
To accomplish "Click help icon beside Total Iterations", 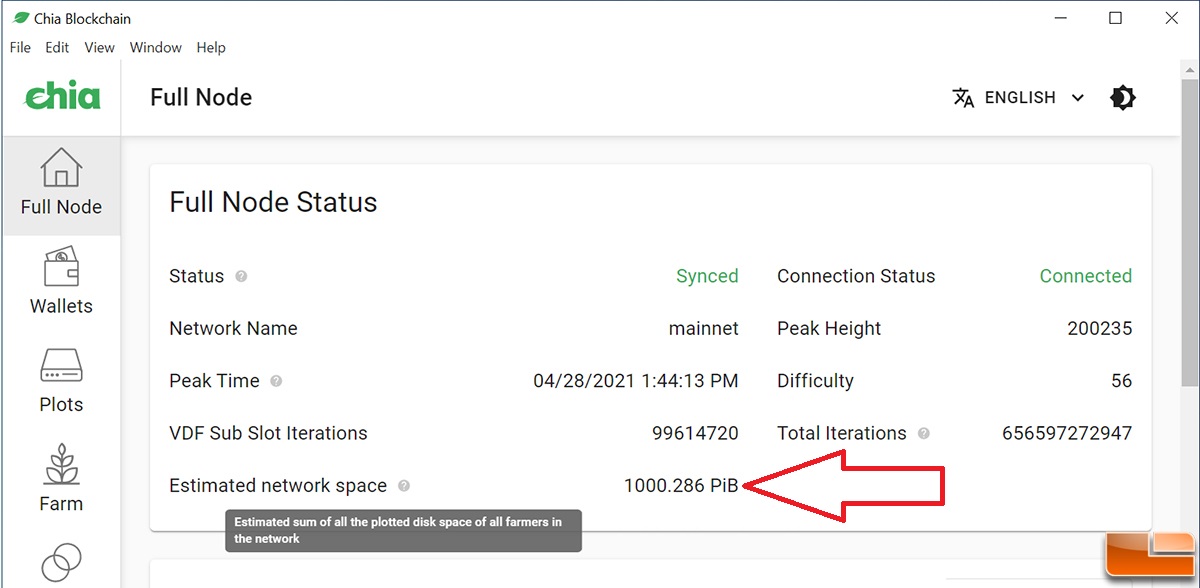I will [x=923, y=433].
